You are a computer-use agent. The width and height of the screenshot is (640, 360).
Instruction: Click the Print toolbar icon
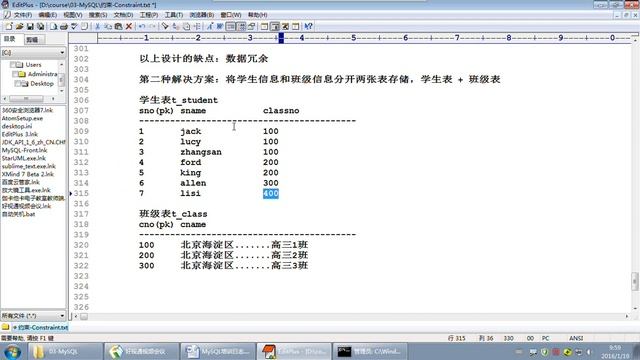(64, 27)
